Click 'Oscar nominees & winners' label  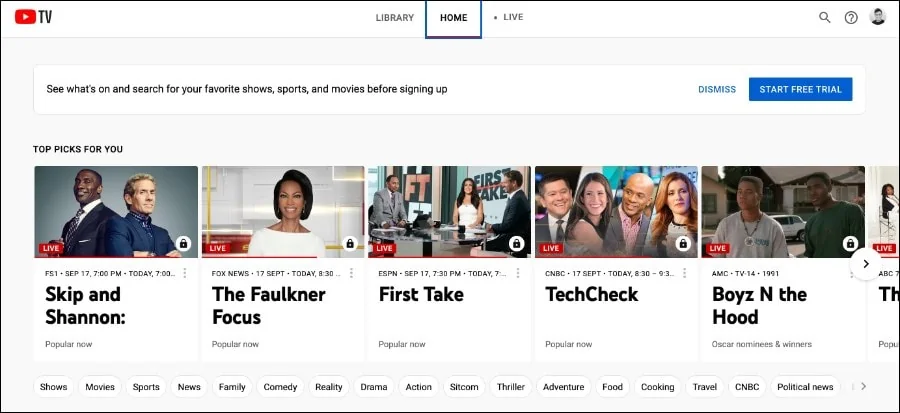[762, 344]
